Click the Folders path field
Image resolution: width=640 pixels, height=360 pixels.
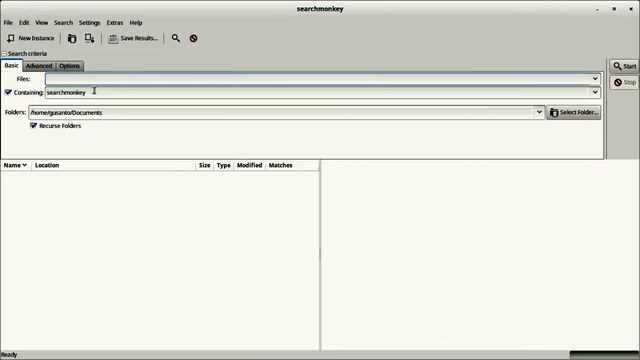pyautogui.click(x=281, y=112)
